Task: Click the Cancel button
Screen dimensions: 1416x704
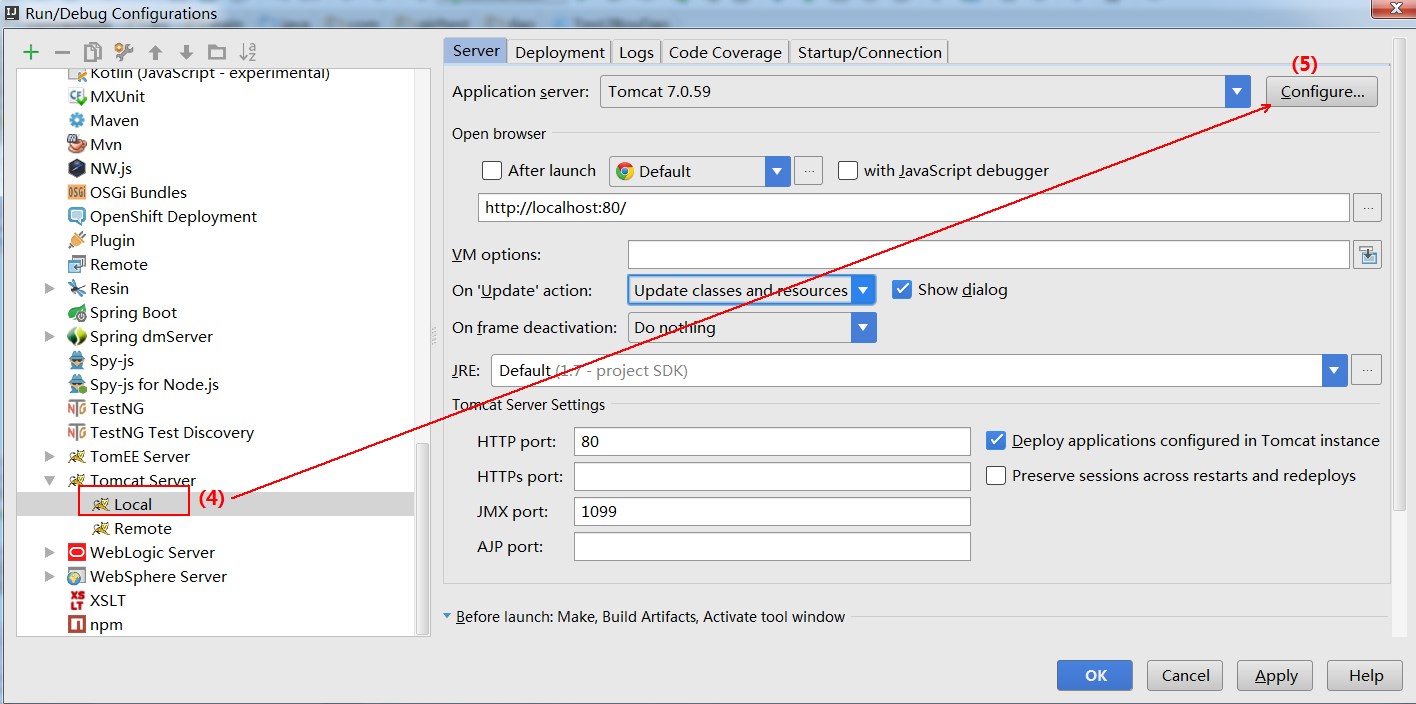Action: (x=1185, y=675)
